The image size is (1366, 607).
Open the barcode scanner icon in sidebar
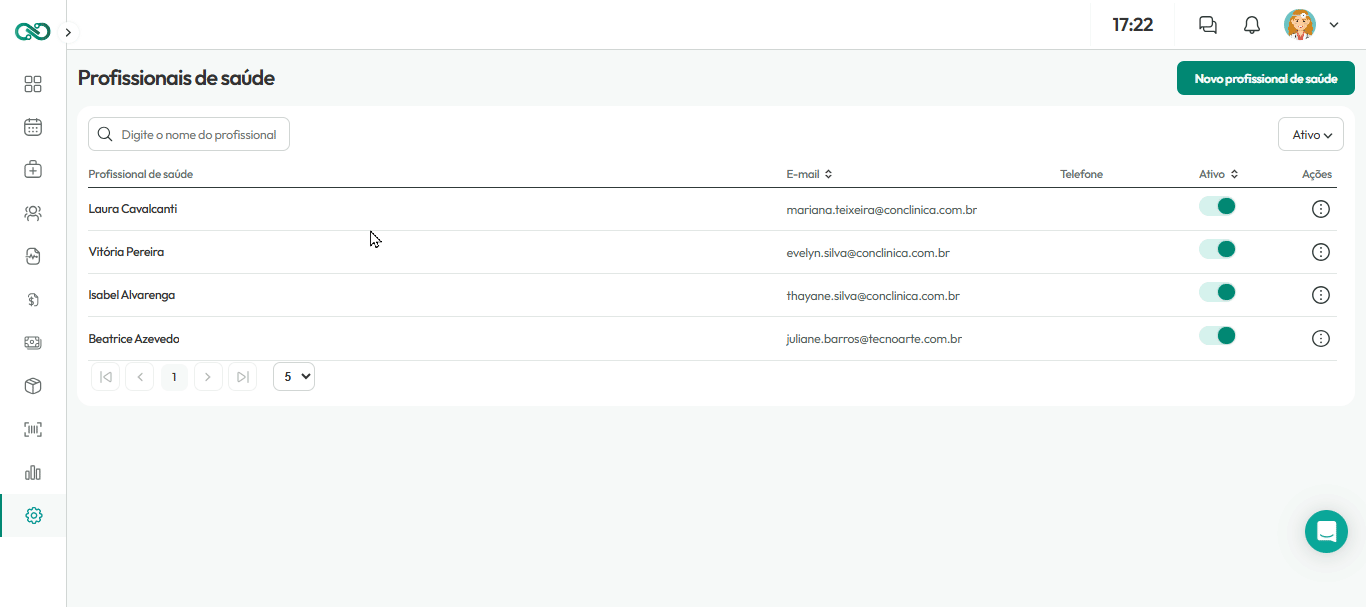coord(33,429)
